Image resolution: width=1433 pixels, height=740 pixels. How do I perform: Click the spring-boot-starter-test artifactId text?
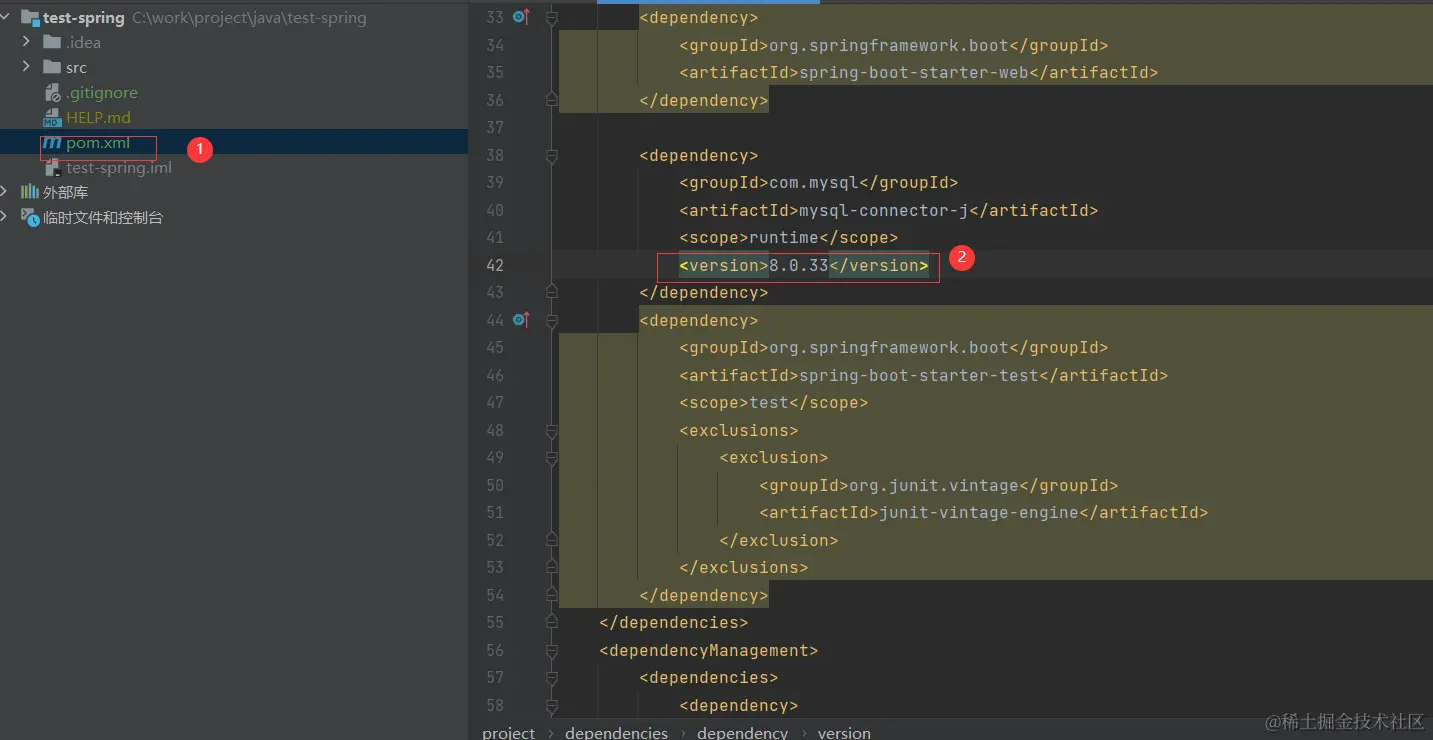click(919, 375)
